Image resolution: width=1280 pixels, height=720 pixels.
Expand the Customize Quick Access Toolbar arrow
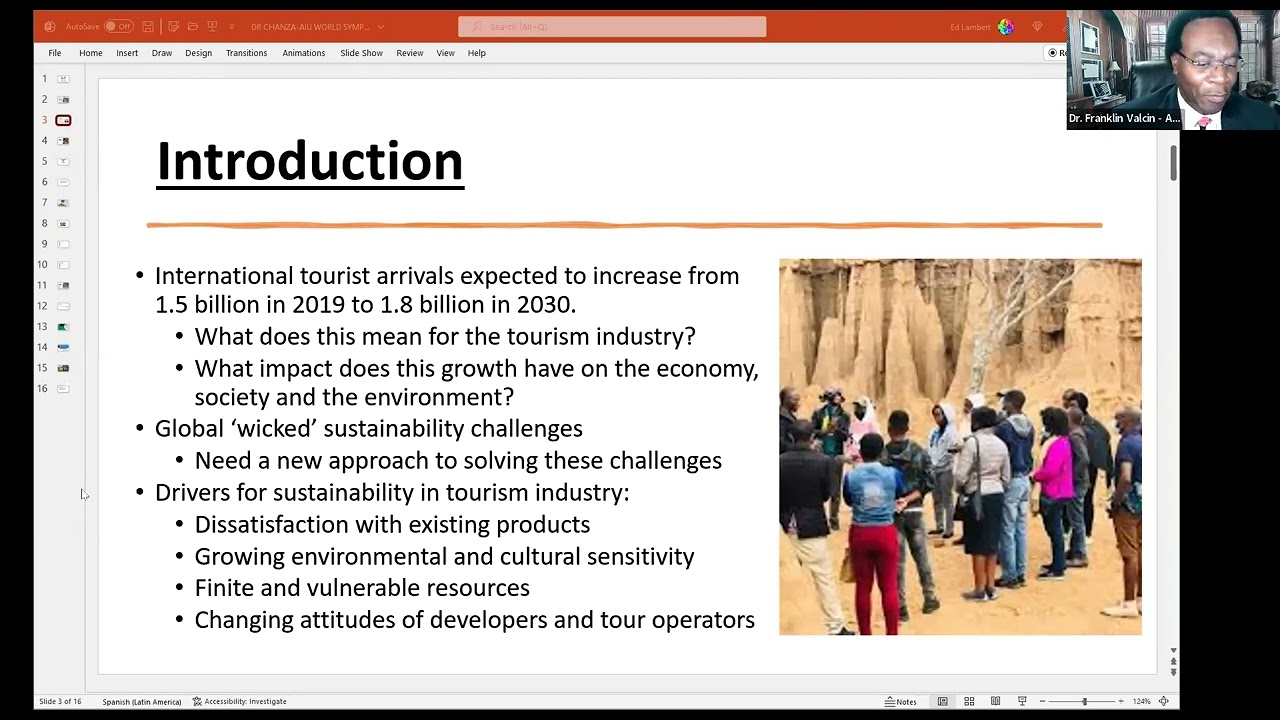click(x=232, y=27)
